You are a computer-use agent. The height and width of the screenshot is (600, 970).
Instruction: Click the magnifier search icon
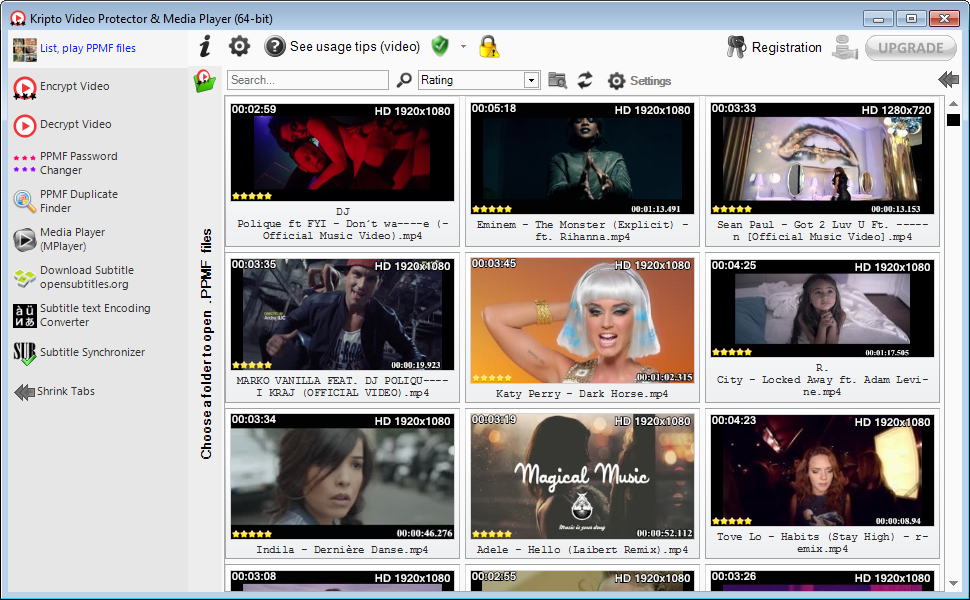point(404,80)
